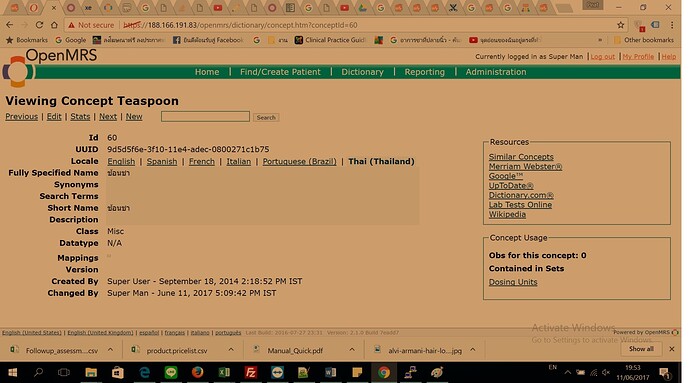Expand options for product.pricelist.csv download
690x383 pixels.
coord(231,350)
